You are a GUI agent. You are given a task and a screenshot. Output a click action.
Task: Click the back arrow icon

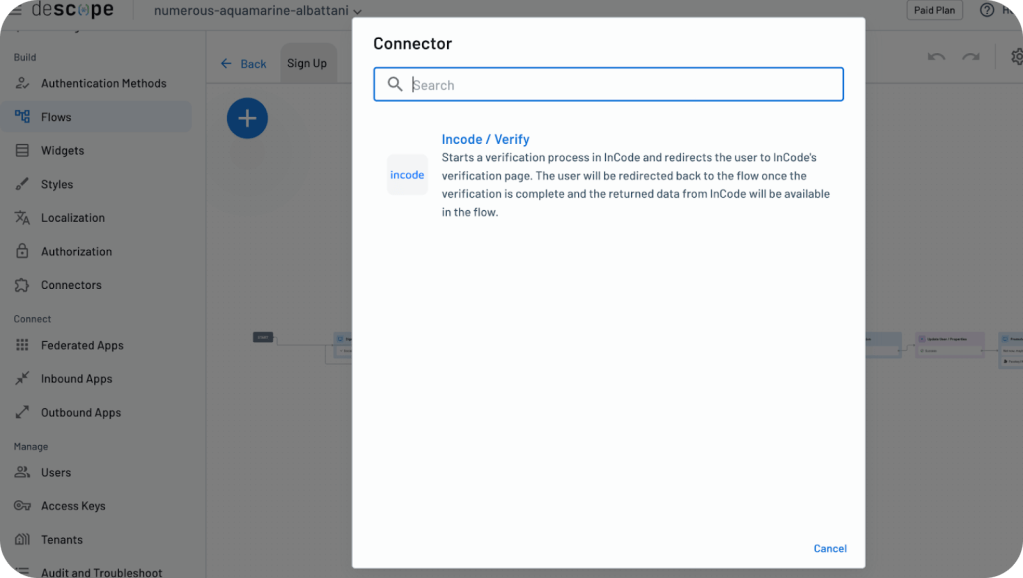tap(226, 63)
